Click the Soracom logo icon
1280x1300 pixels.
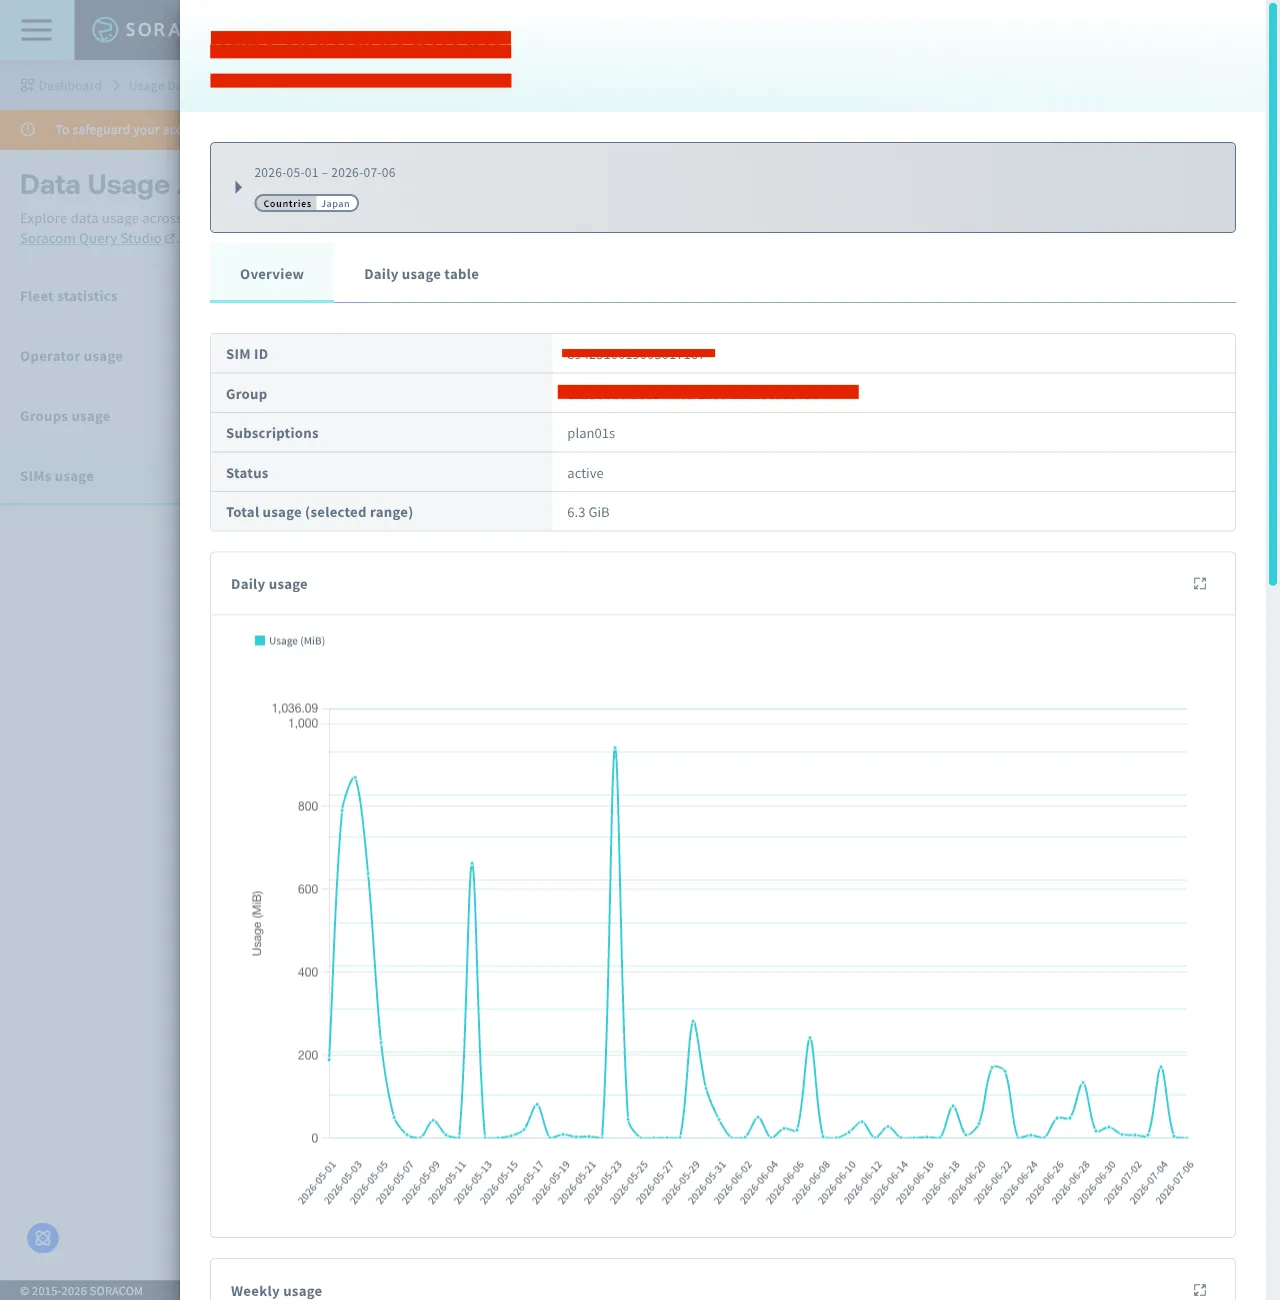tap(105, 30)
